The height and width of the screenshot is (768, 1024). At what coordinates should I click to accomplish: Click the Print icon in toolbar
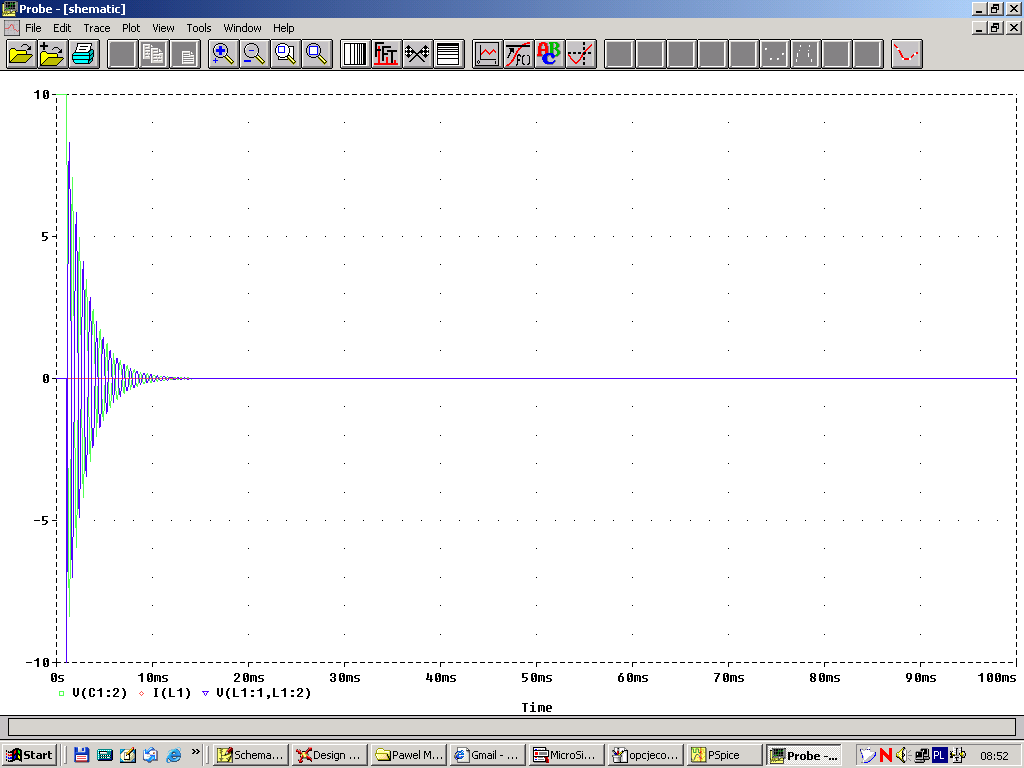83,54
